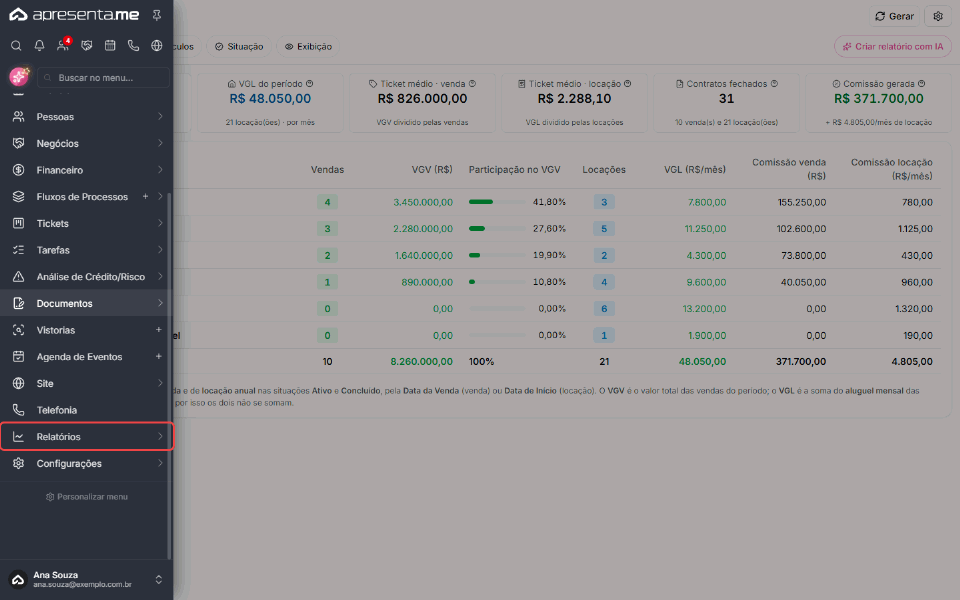Open settings gear at the top right

[938, 17]
